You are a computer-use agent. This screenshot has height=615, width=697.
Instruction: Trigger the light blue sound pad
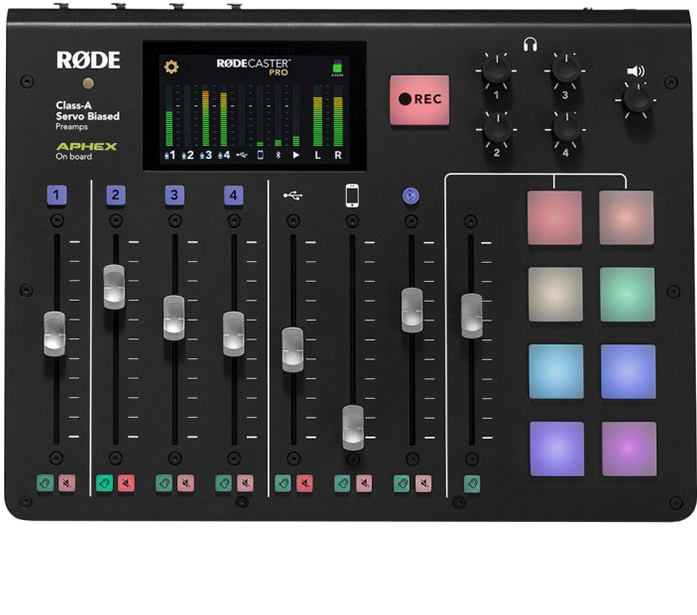coord(557,371)
